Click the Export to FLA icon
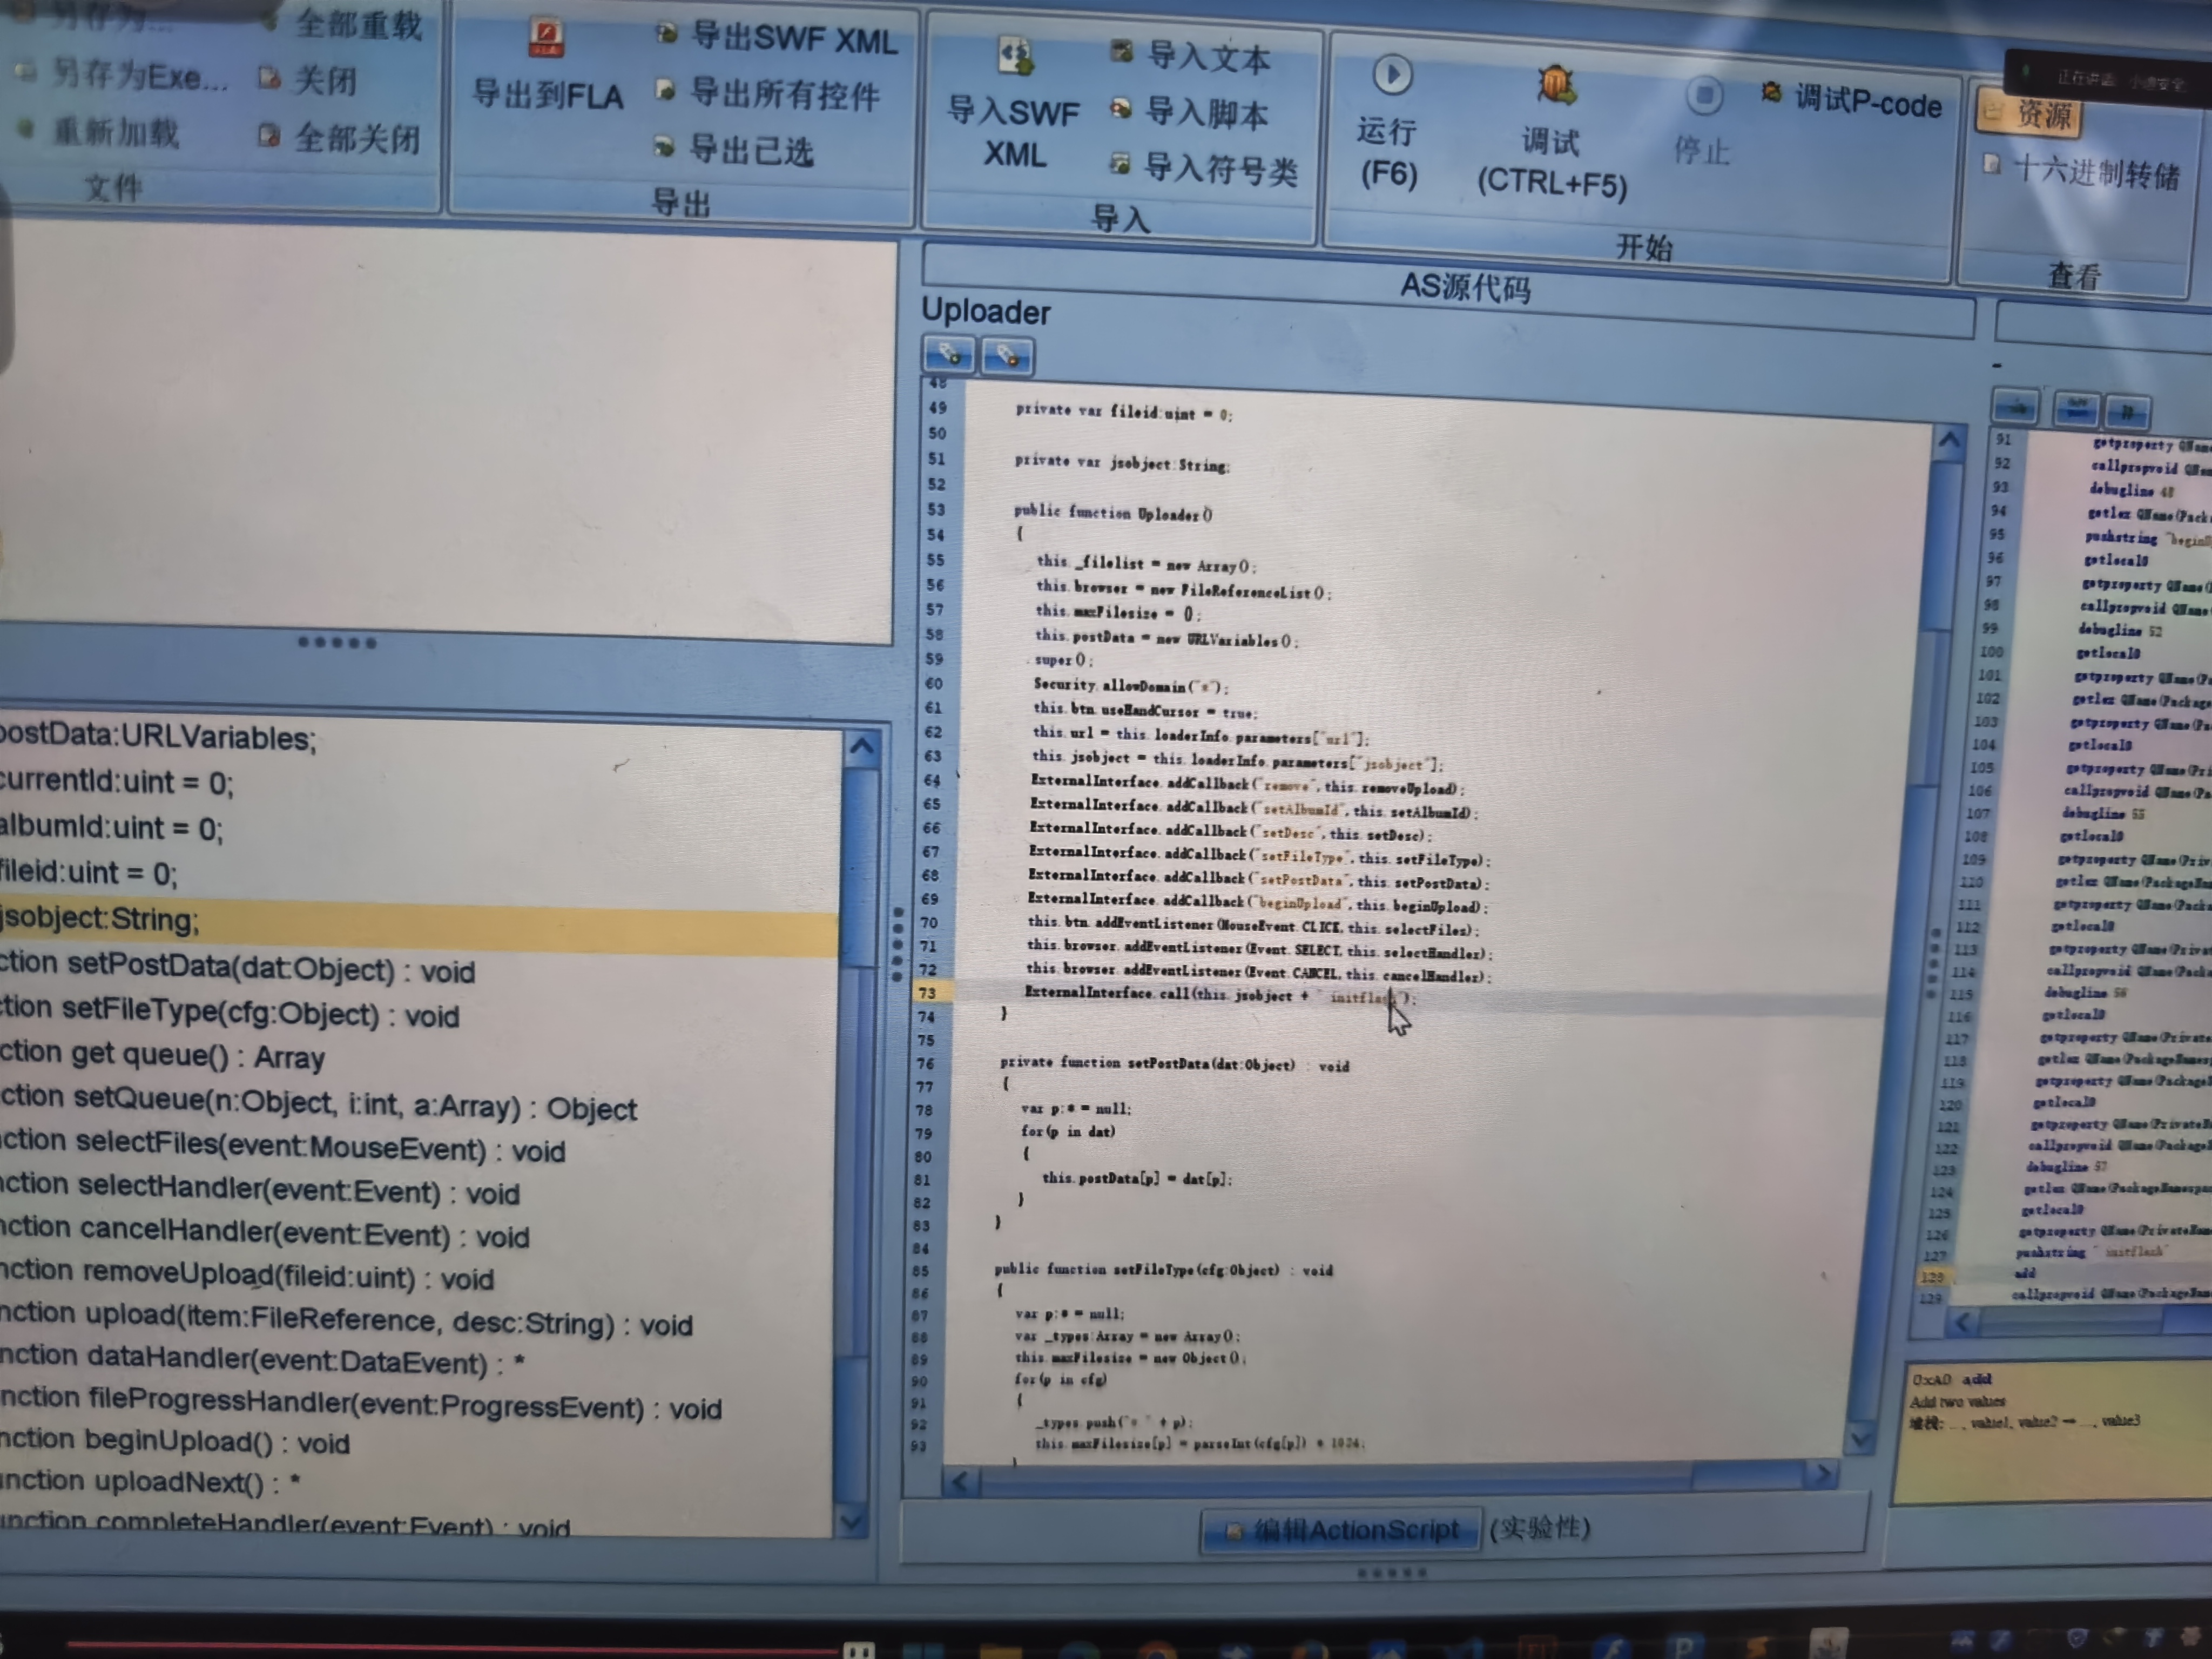This screenshot has width=2212, height=1659. point(546,38)
